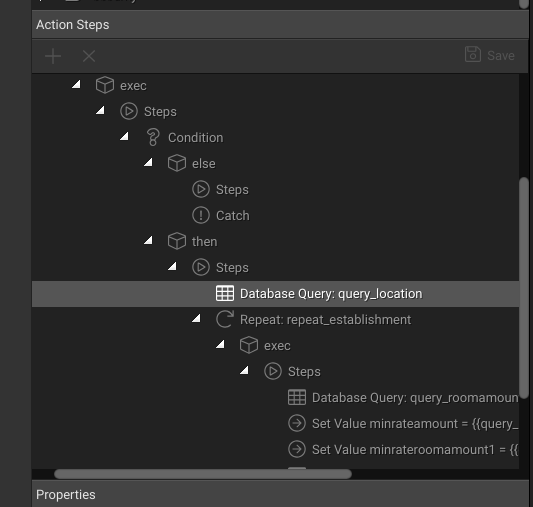Collapse the Condition node triangle
This screenshot has width=533, height=507.
pyautogui.click(x=124, y=136)
